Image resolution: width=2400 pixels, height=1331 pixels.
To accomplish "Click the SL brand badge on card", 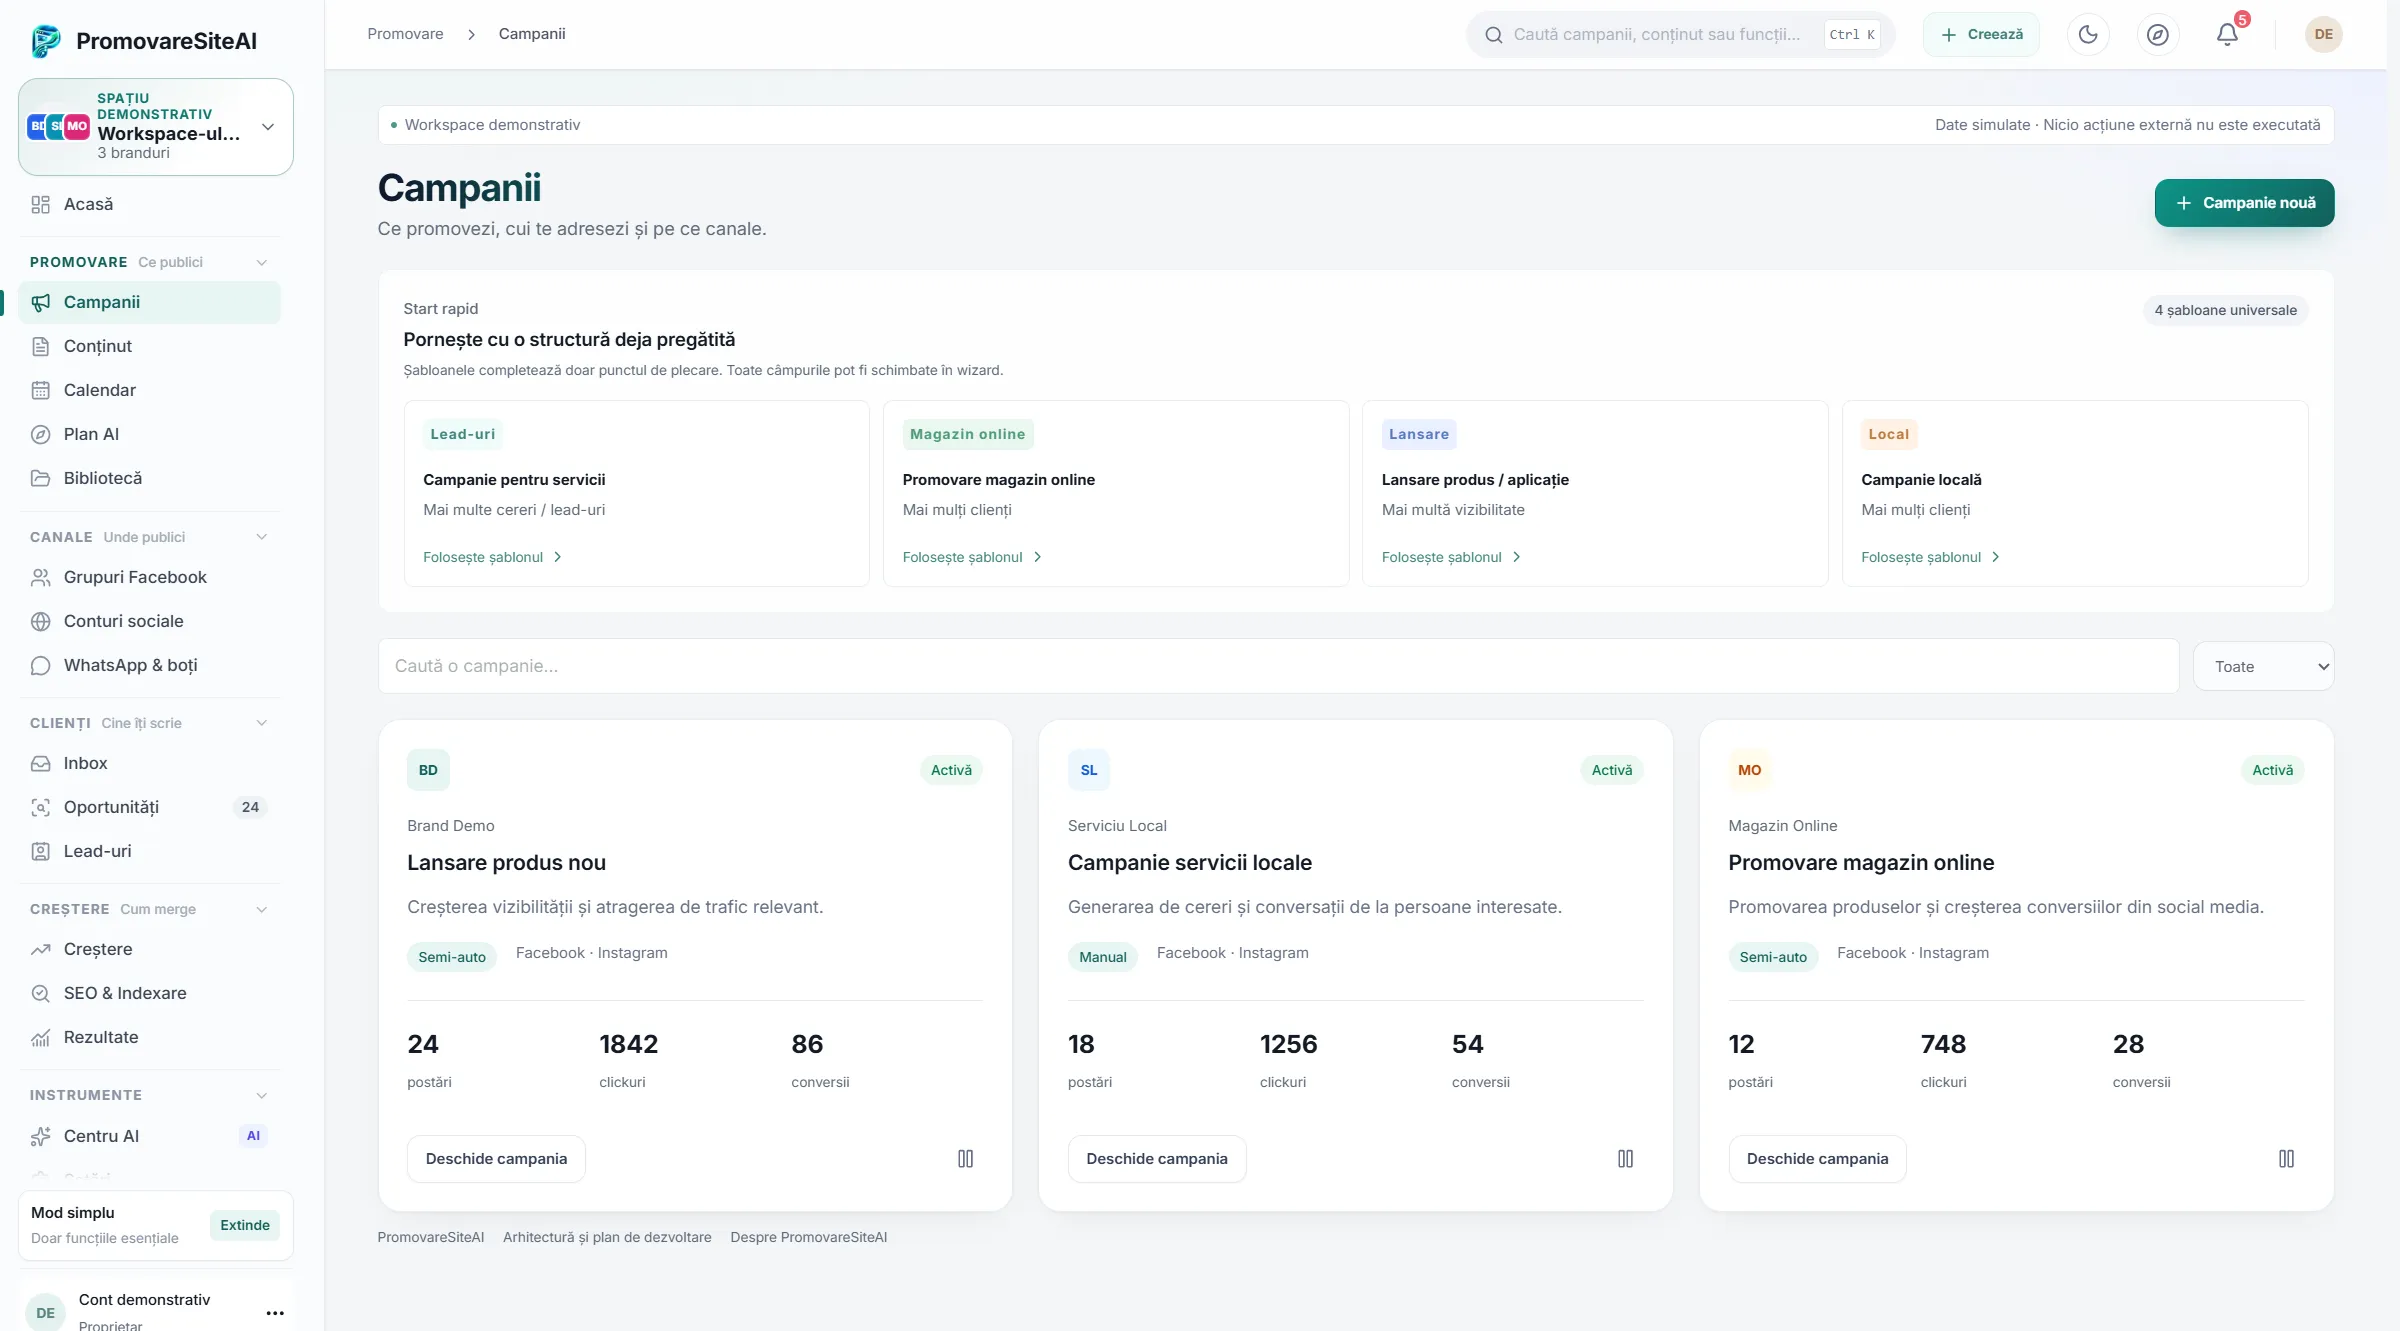I will pos(1089,770).
